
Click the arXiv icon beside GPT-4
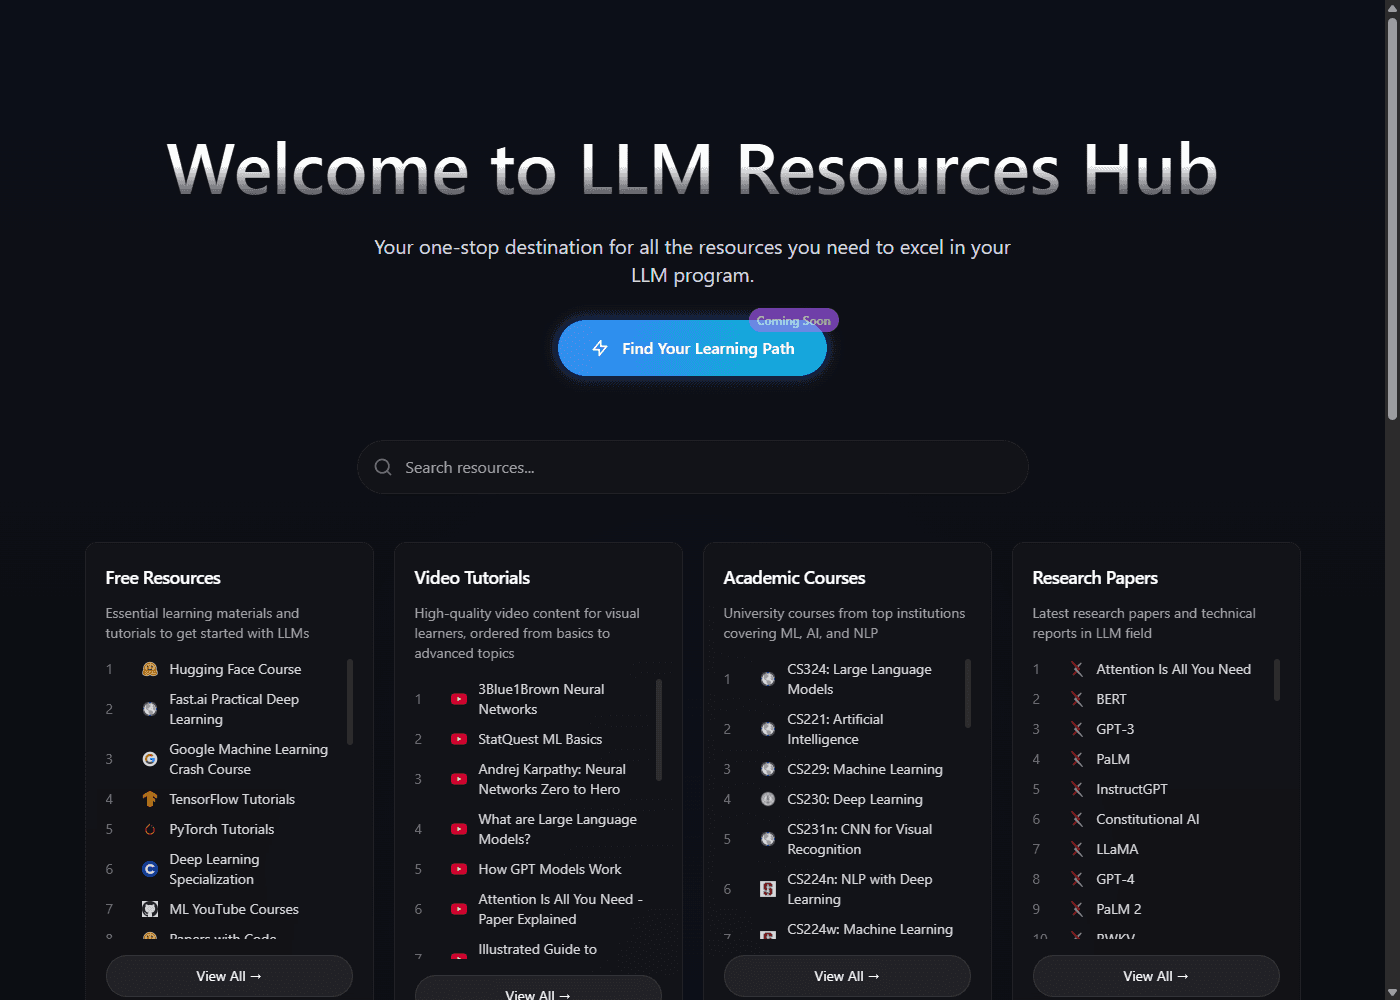(x=1077, y=879)
